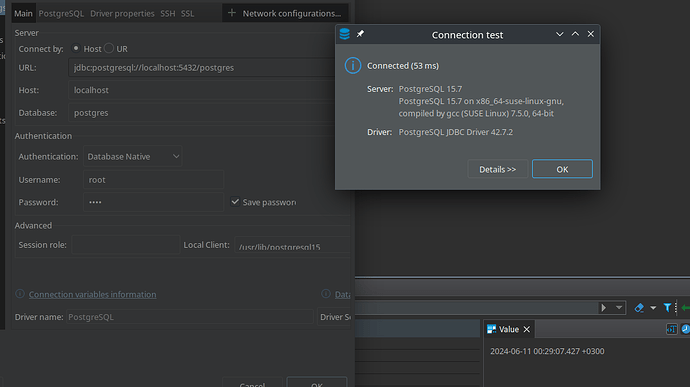This screenshot has width=690, height=387.
Task: Click the up chevron in Connection test title bar
Action: point(575,34)
